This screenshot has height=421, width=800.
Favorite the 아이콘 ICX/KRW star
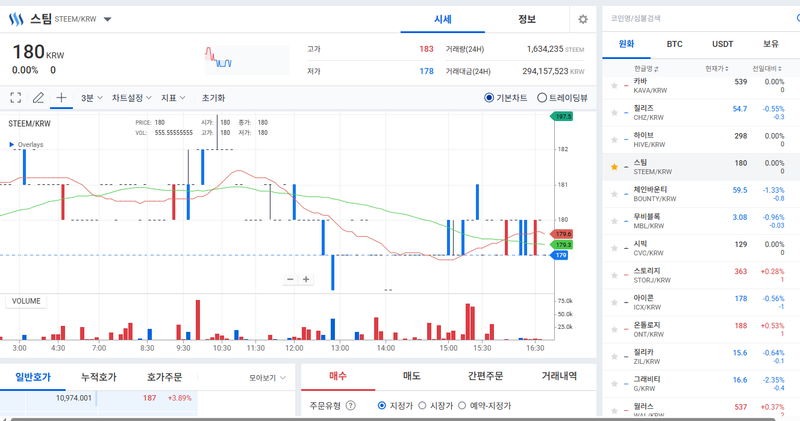click(614, 302)
